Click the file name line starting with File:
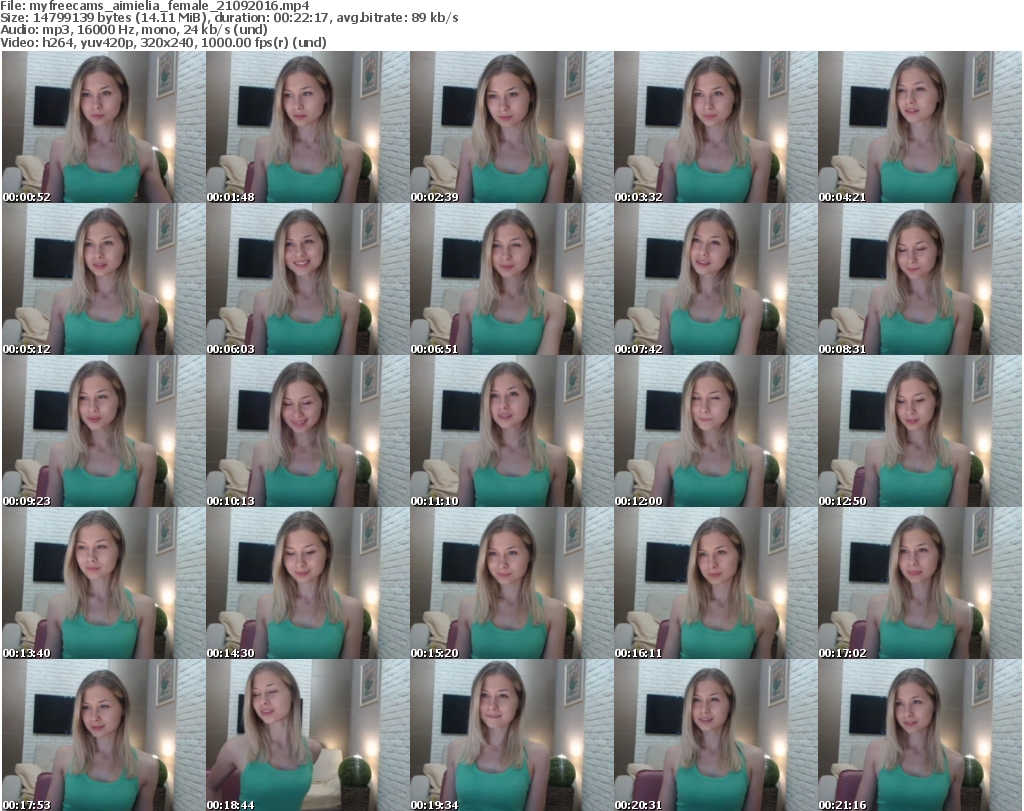1024x811 pixels. point(155,6)
